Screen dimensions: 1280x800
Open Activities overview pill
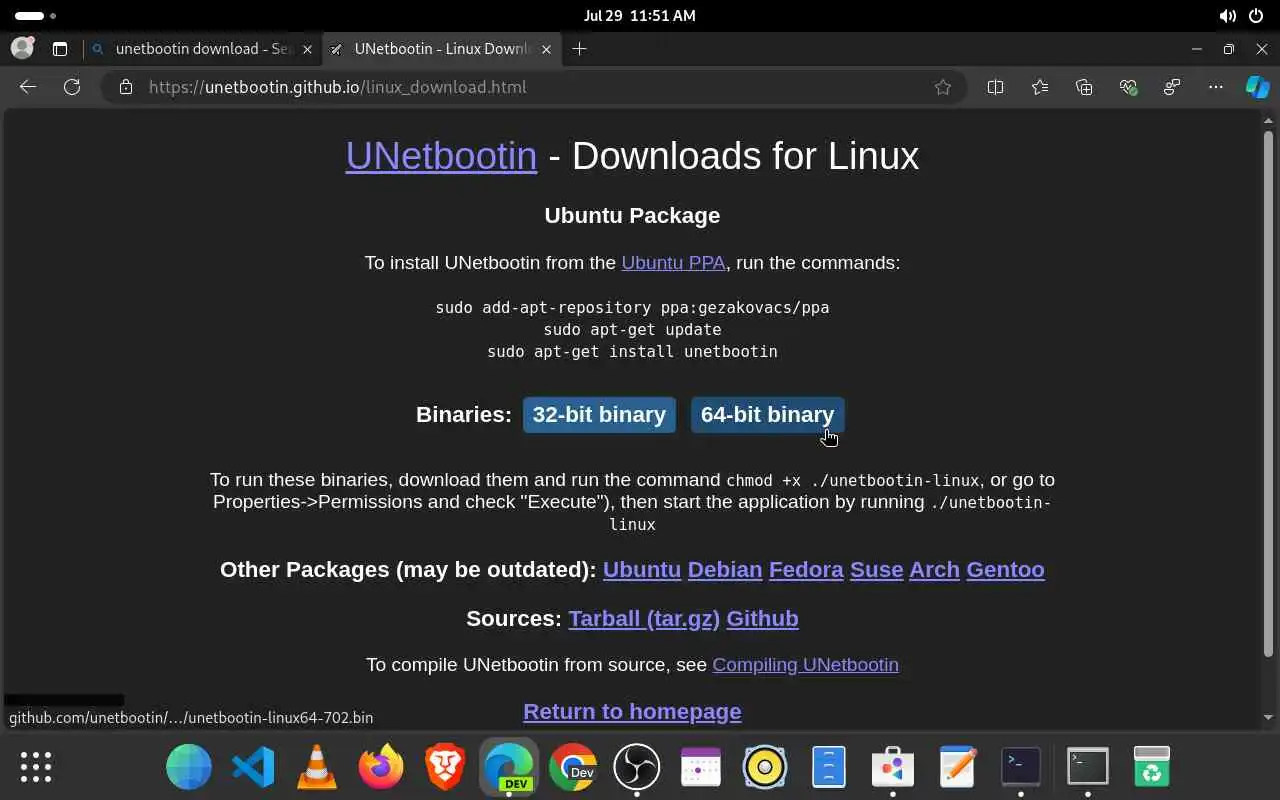click(x=36, y=16)
